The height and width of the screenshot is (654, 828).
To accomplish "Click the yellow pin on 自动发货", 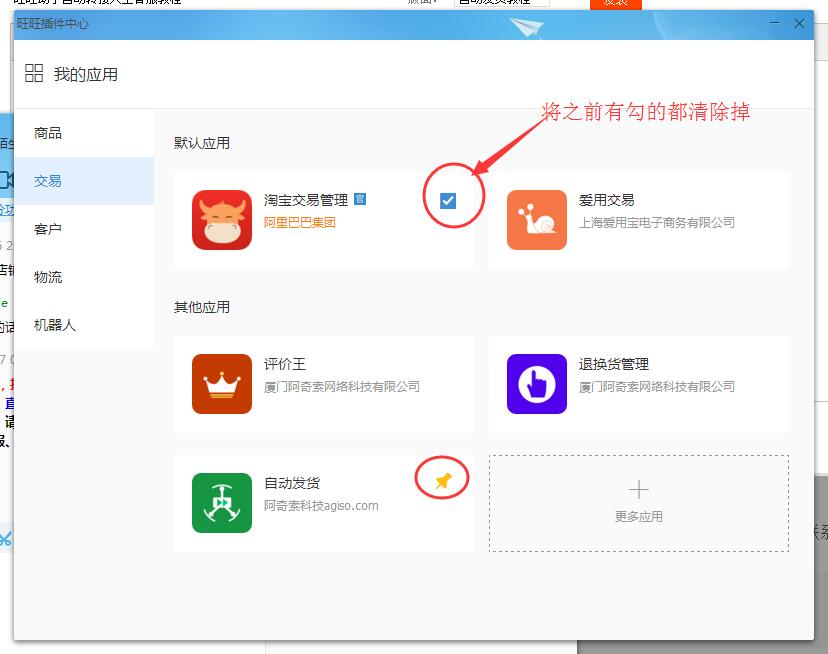I will pyautogui.click(x=443, y=480).
